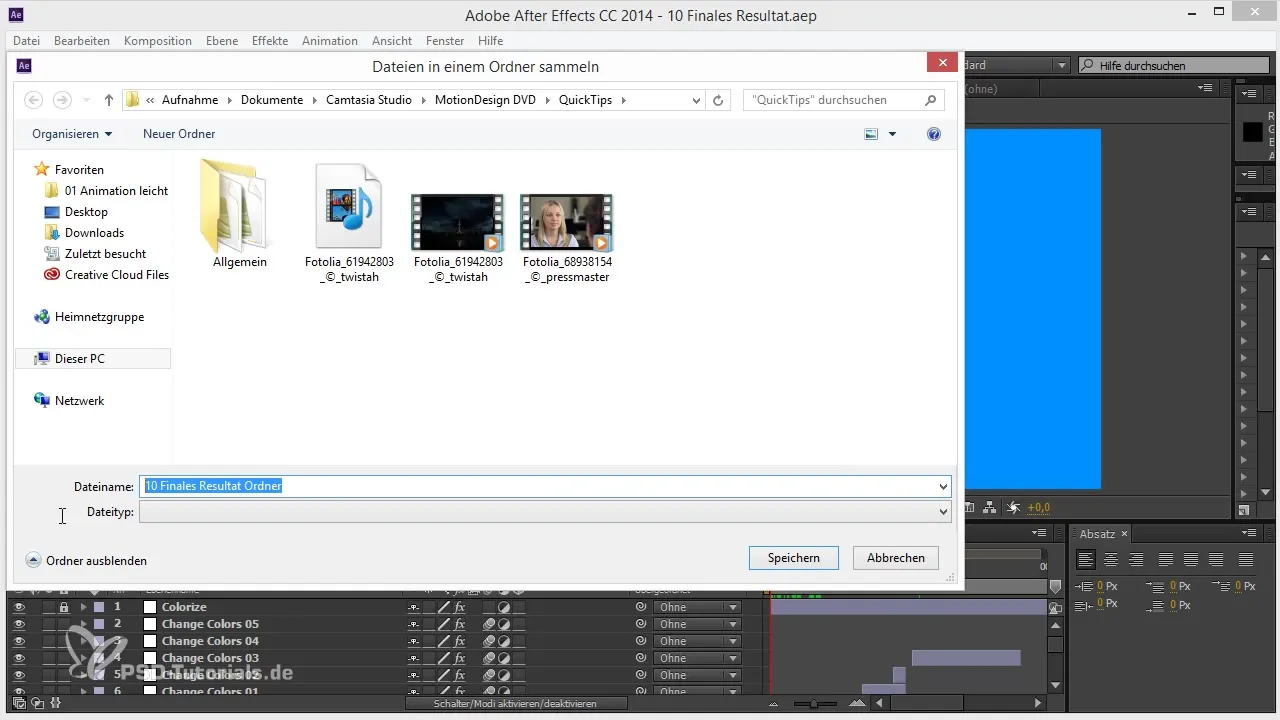The width and height of the screenshot is (1280, 720).
Task: Toggle the curly braces timeline pane icon
Action: tap(55, 704)
